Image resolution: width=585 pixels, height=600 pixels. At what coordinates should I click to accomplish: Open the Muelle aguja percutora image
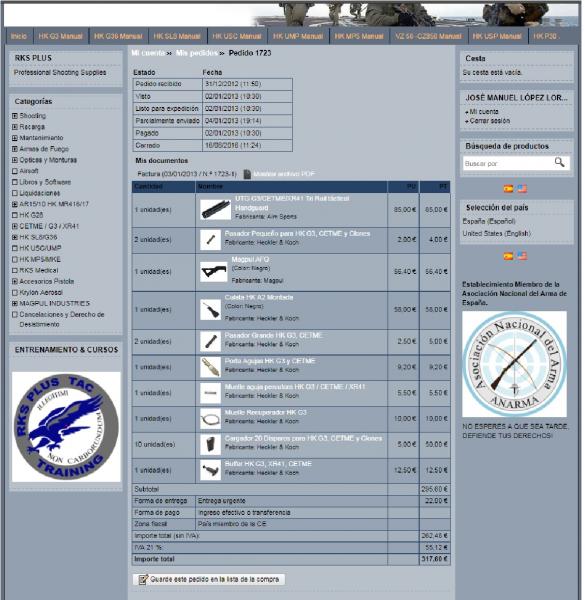[210, 393]
